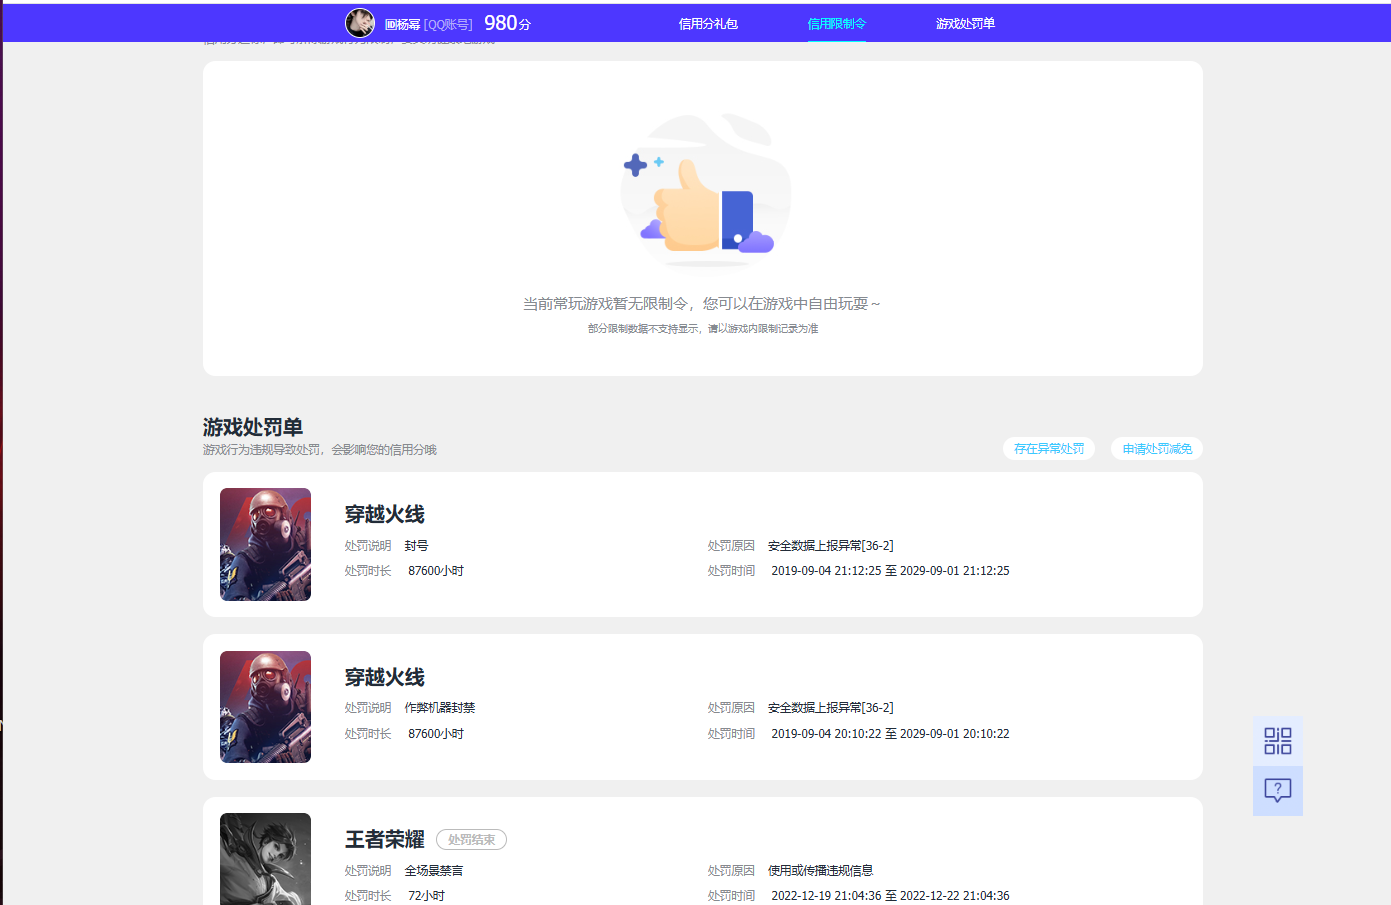Click the 980分 credit score
Screen dimensions: 1391x905
[x=506, y=21]
